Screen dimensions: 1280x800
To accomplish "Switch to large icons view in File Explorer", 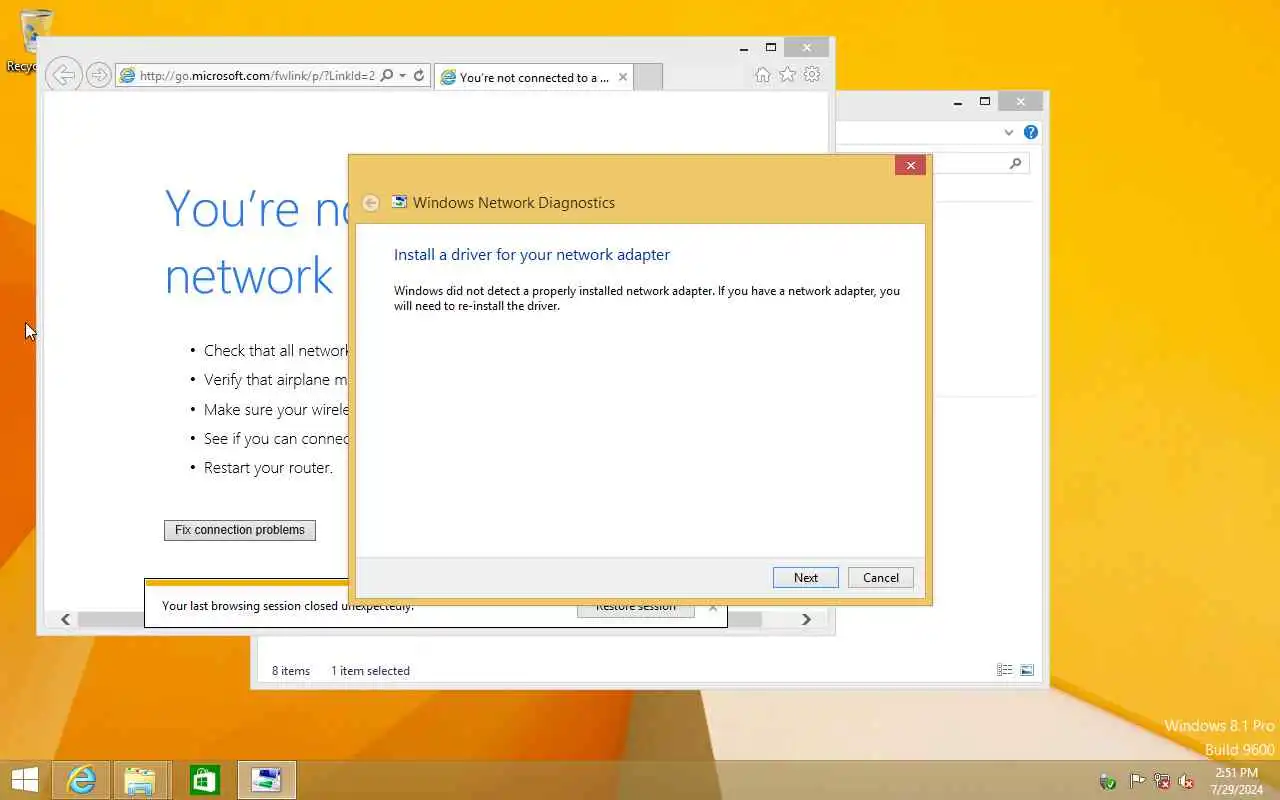I will click(x=1026, y=670).
